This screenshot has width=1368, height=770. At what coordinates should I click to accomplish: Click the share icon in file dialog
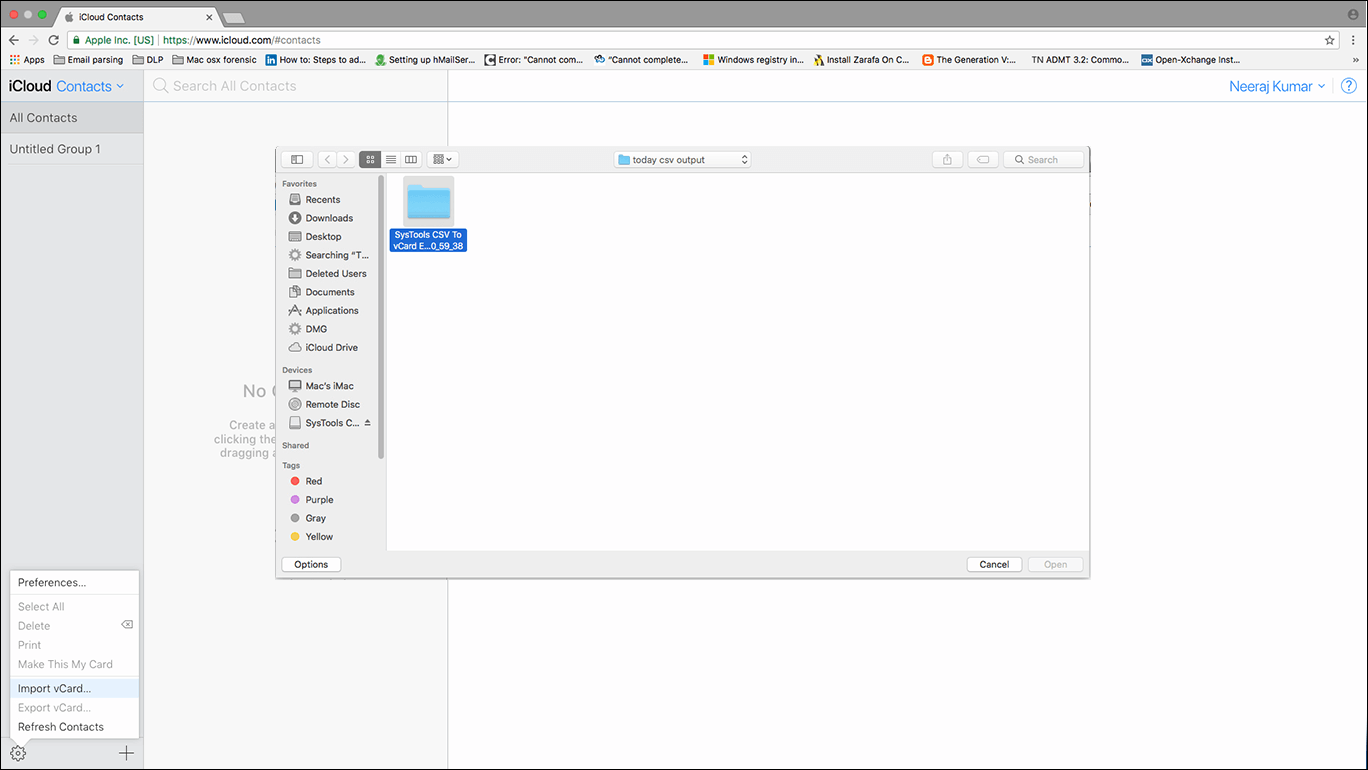[947, 159]
